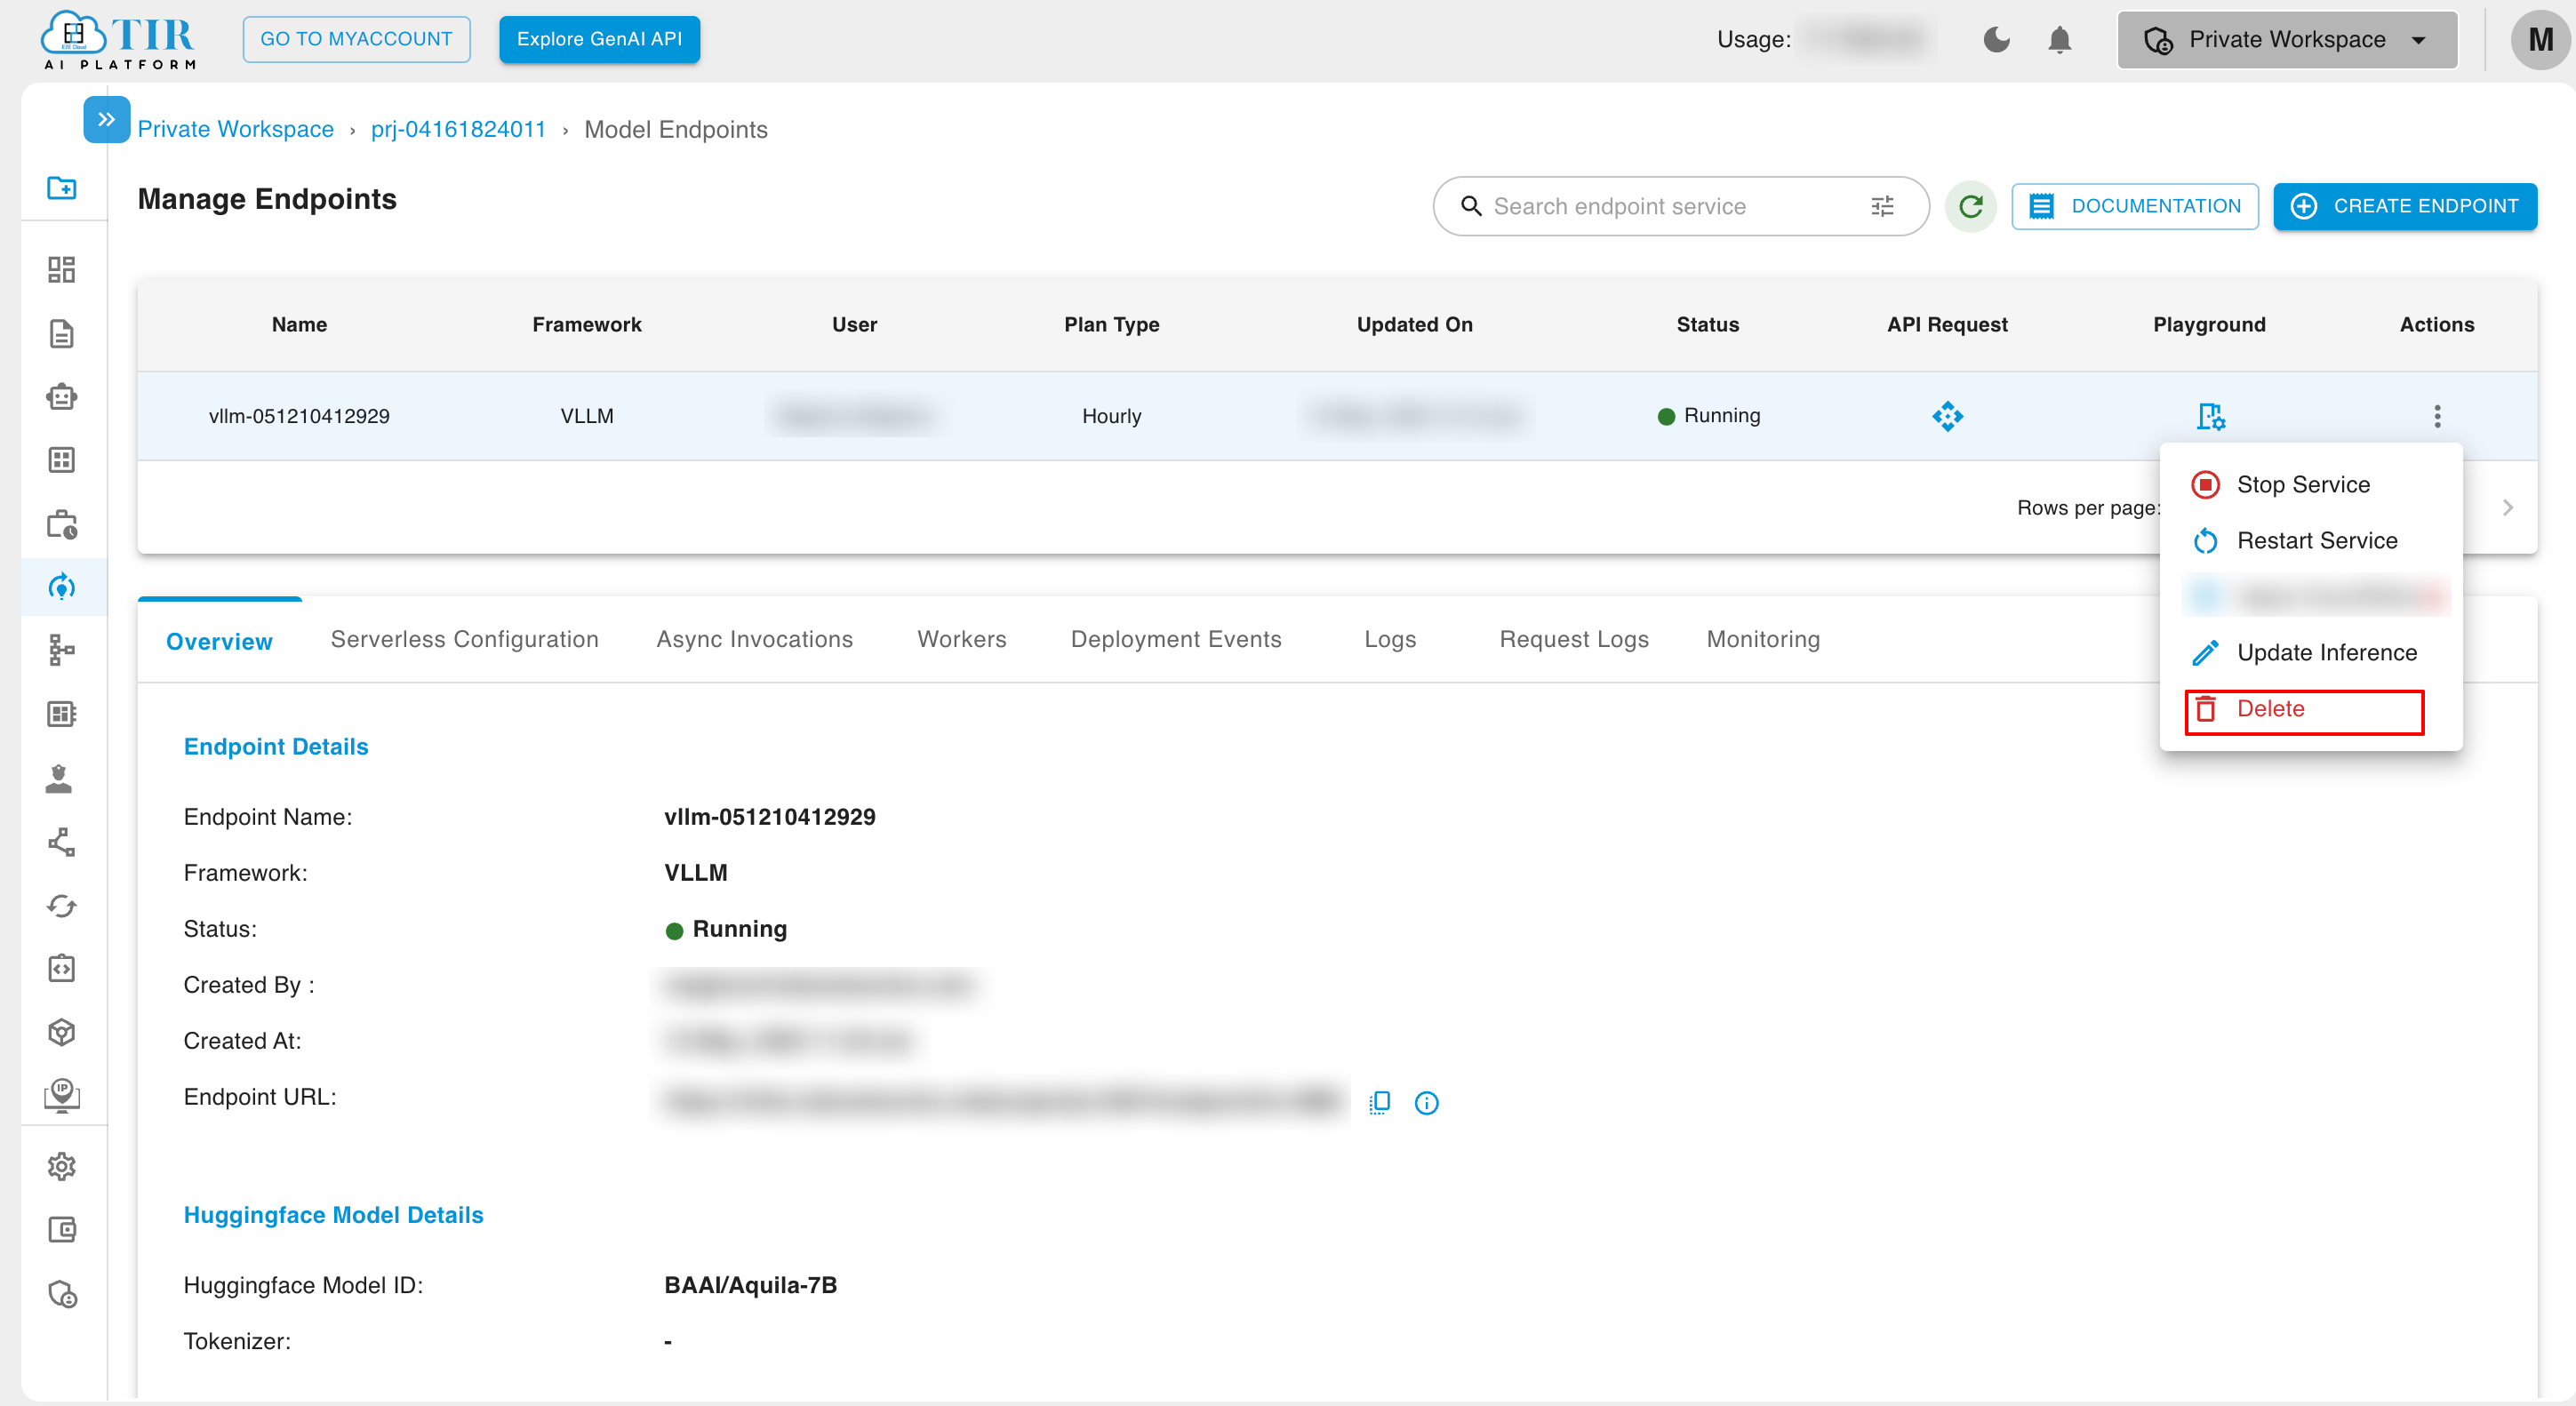
Task: Open the code brackets clipboard icon in sidebar
Action: tap(62, 968)
